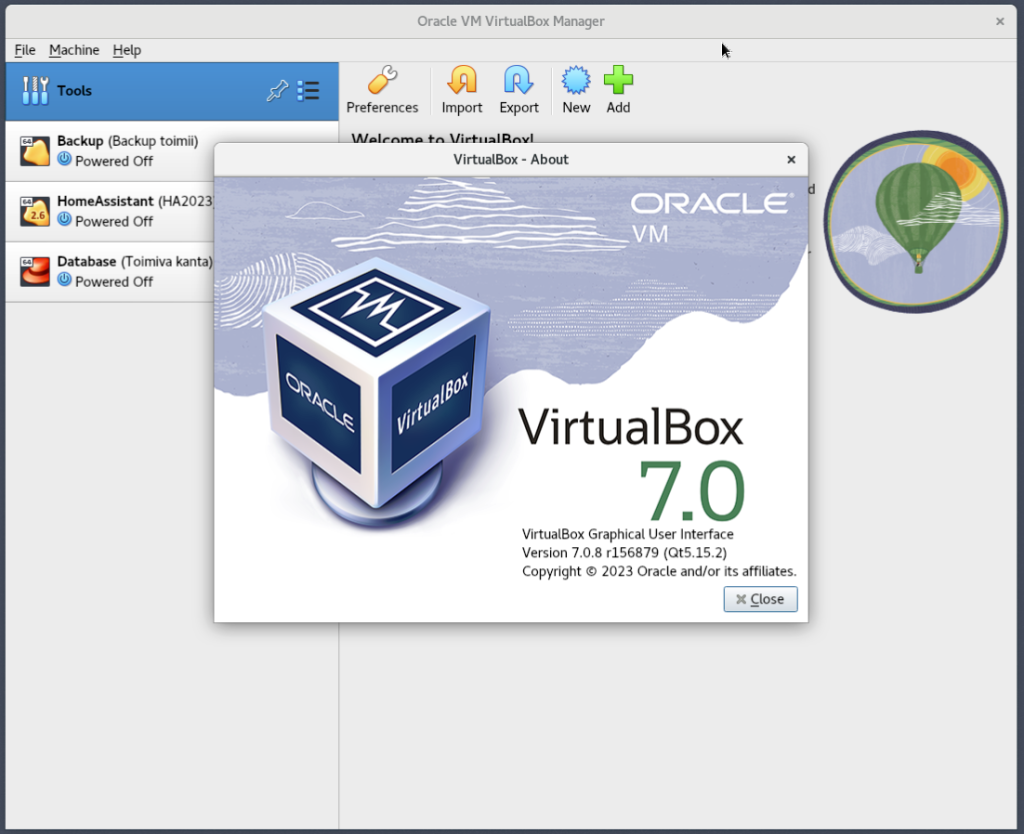
Task: Click the Backup VM's OS icon
Action: (35, 151)
